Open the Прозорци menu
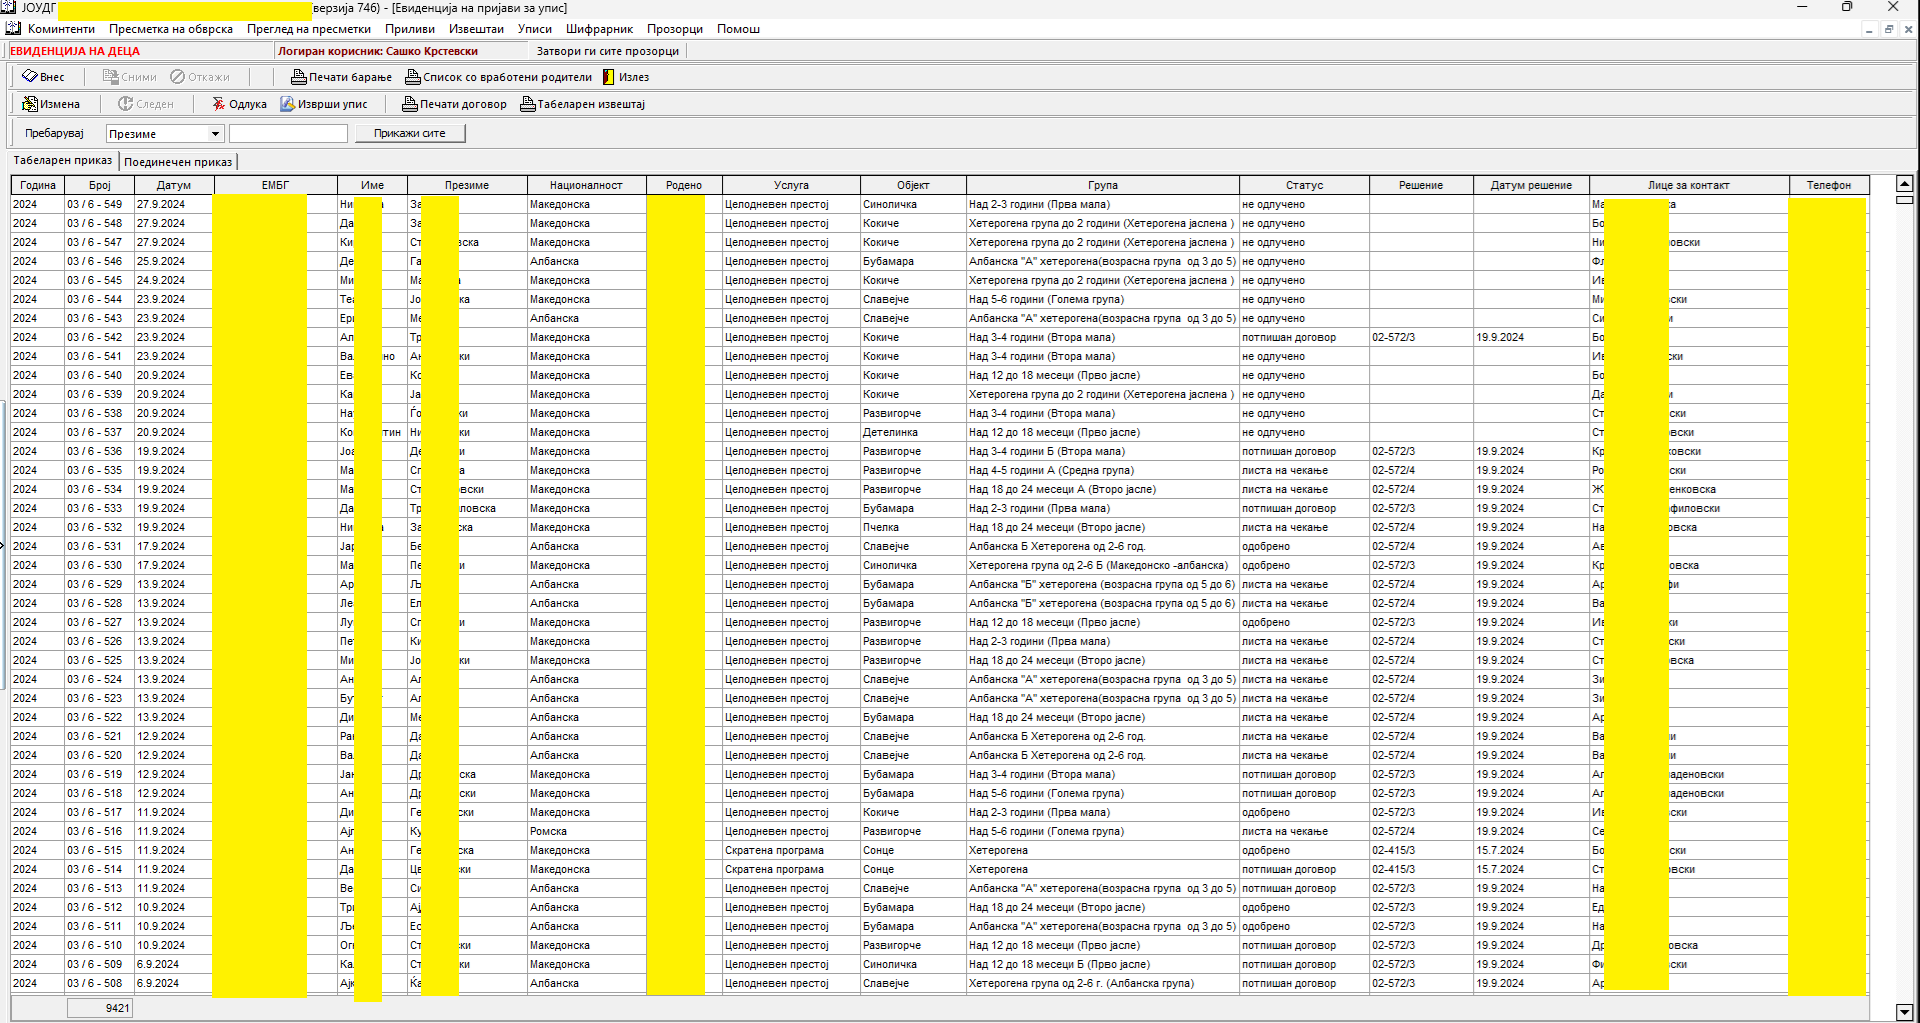Viewport: 1920px width, 1023px height. (675, 29)
